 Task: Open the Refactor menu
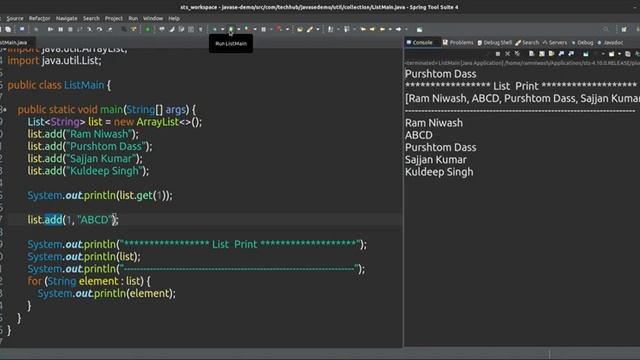40,18
